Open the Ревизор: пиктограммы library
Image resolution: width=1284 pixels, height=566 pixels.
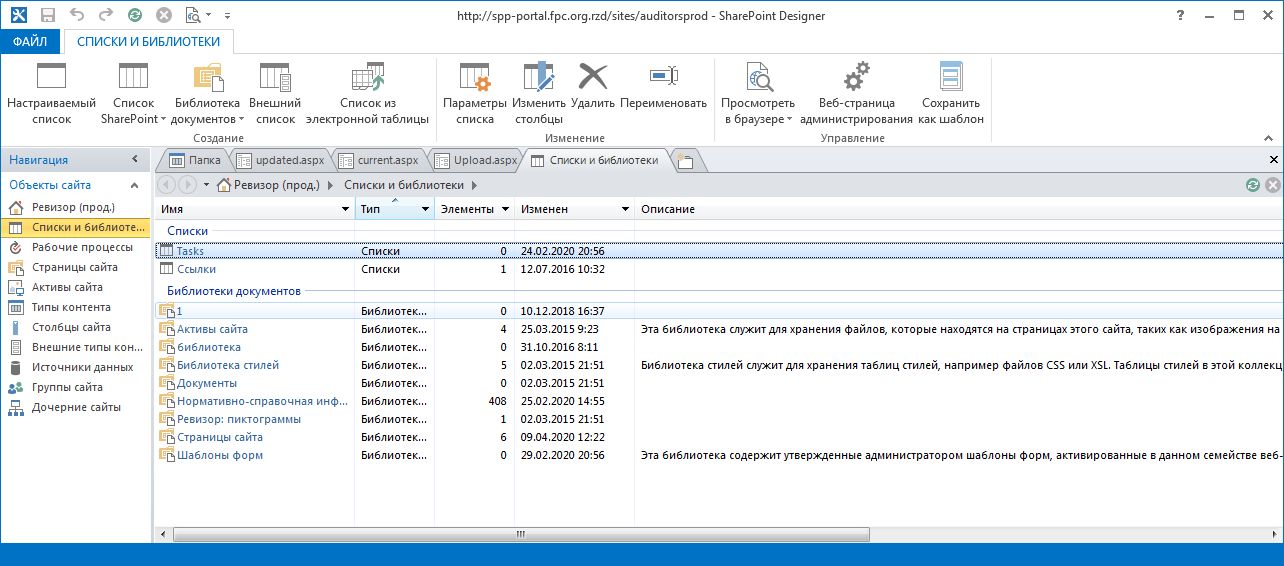pos(238,419)
